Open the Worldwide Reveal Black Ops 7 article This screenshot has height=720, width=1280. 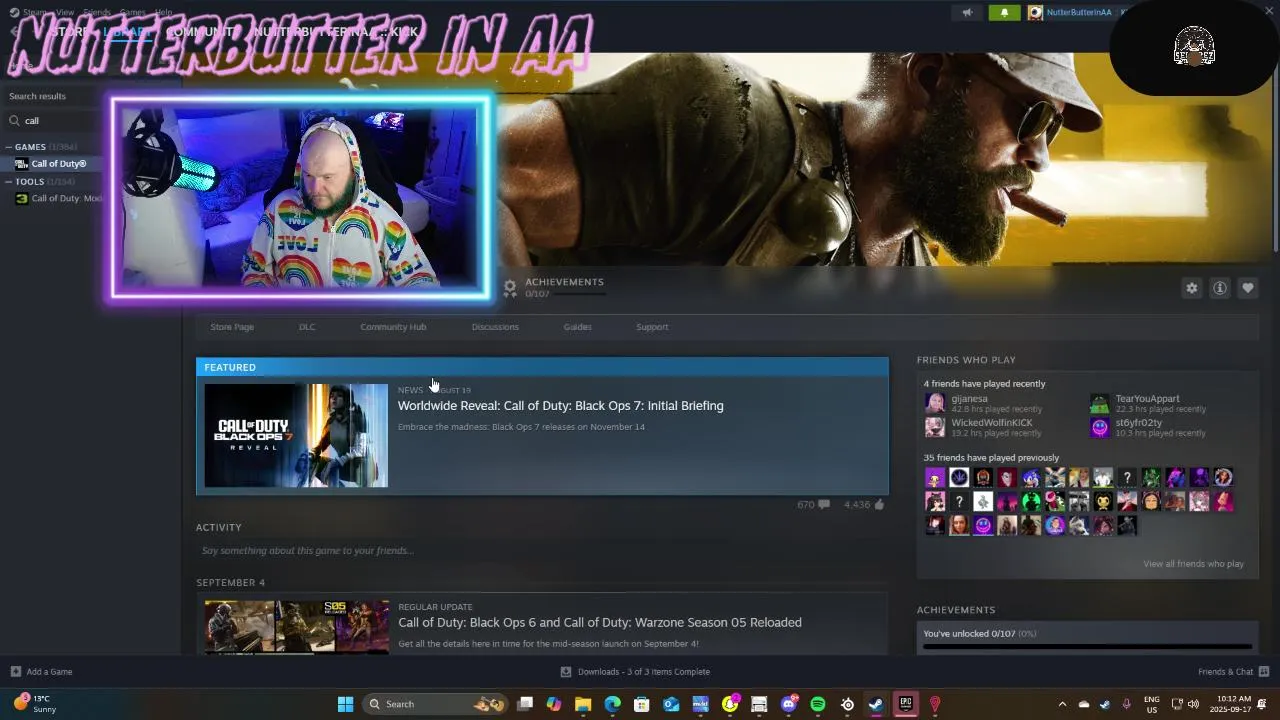(560, 406)
